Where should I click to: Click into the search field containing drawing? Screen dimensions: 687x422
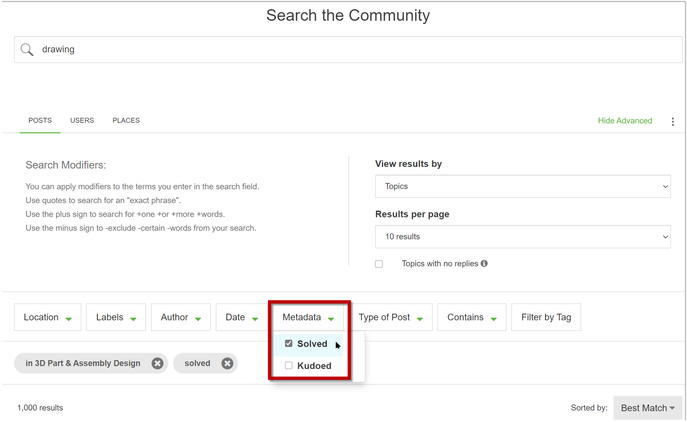click(x=350, y=50)
